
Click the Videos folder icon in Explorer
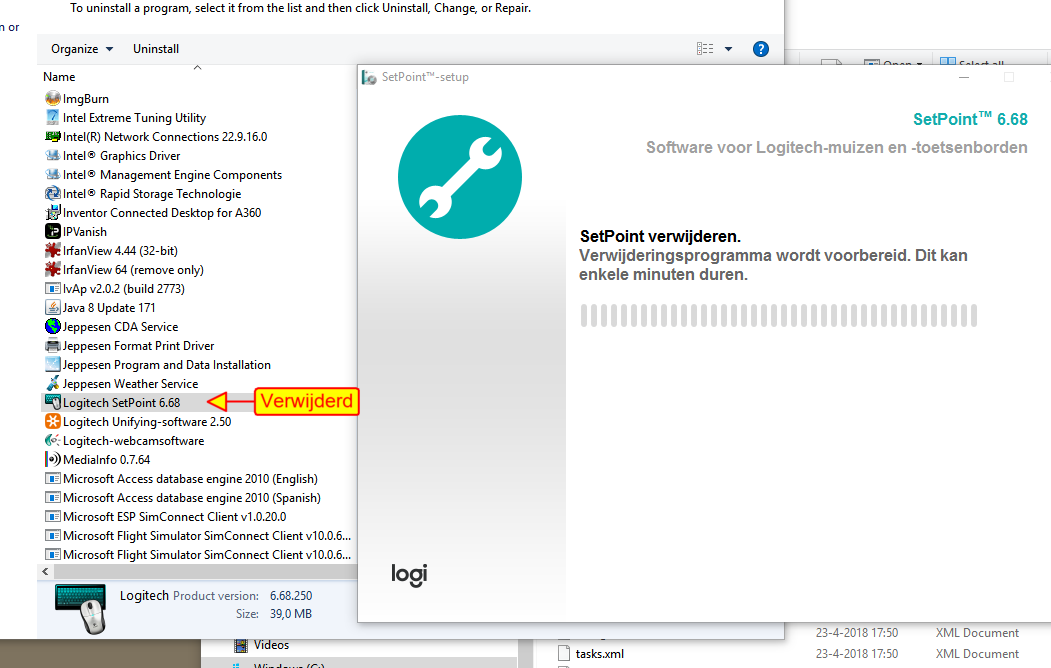tap(241, 645)
